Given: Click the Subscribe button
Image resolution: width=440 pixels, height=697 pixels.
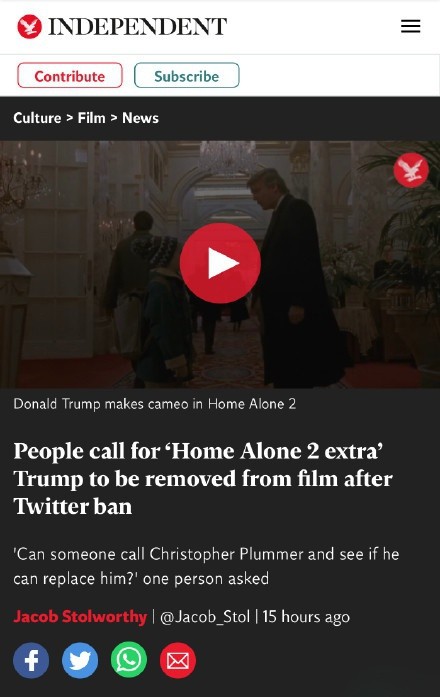Looking at the screenshot, I should coord(187,76).
